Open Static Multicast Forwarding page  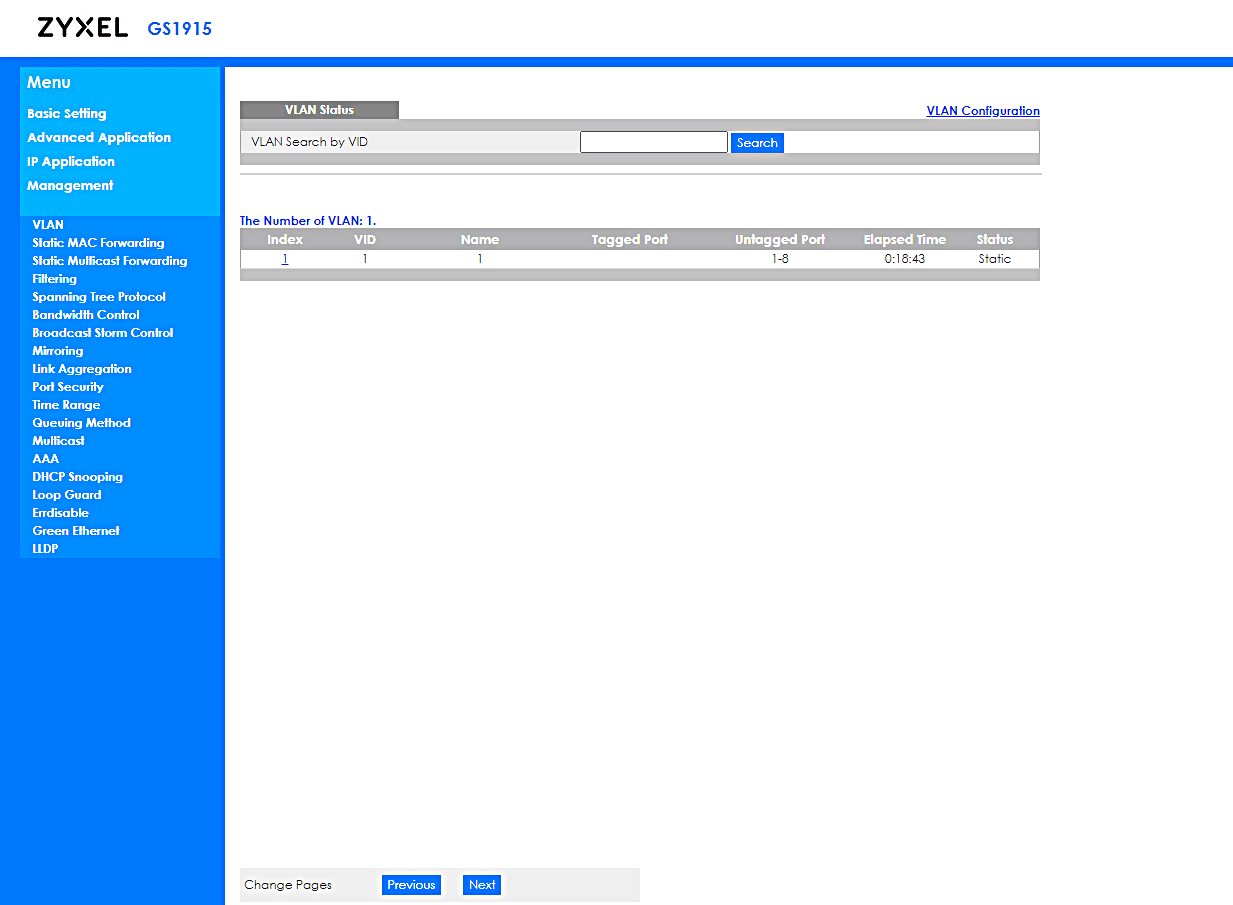[110, 261]
